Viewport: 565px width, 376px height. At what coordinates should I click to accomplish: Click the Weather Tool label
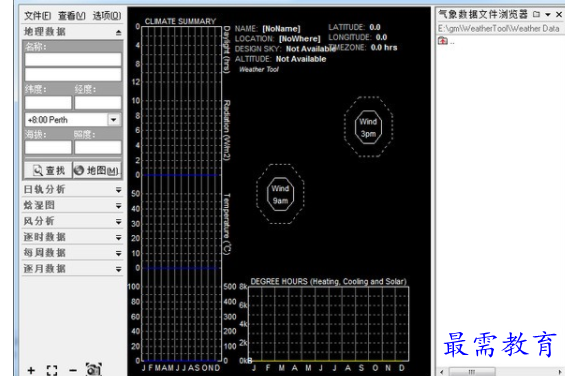coord(259,69)
